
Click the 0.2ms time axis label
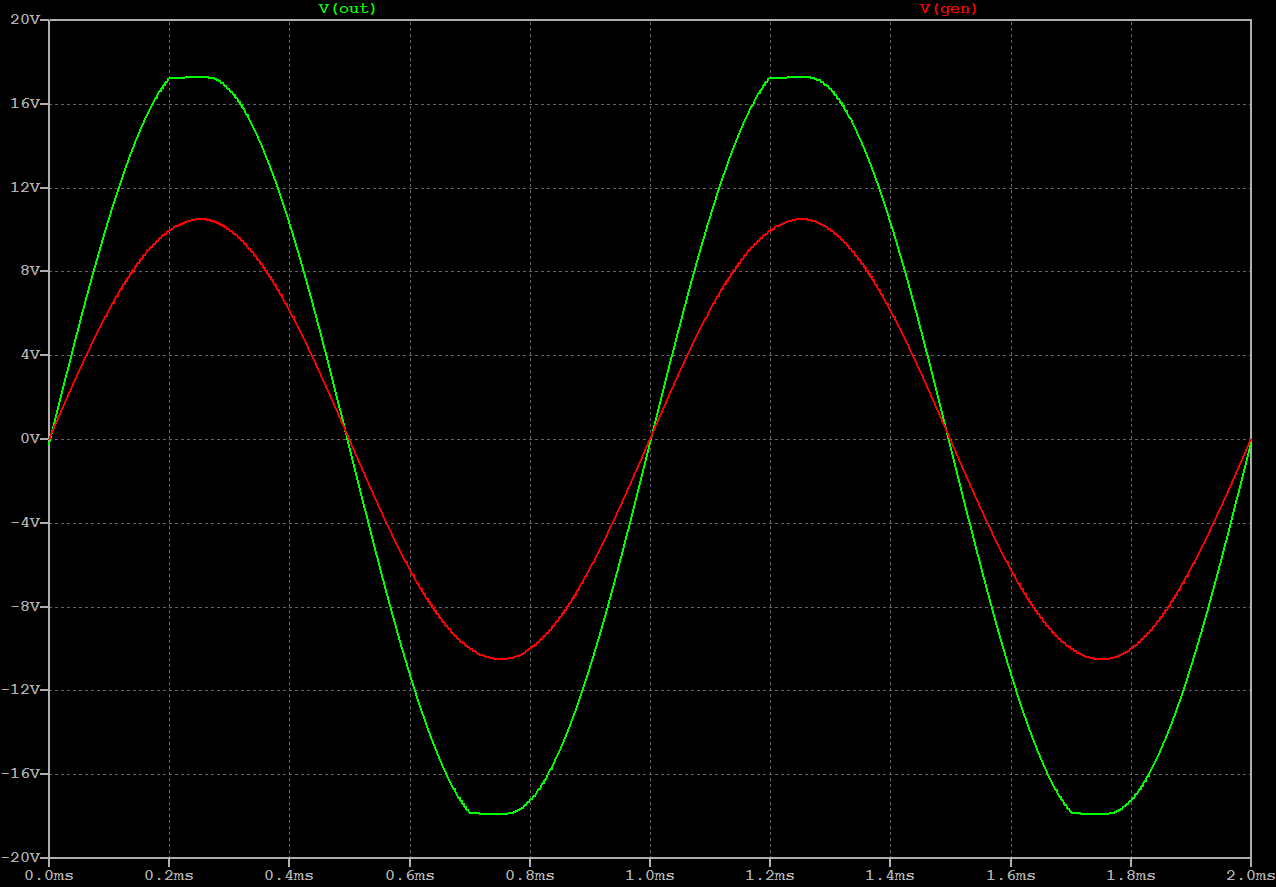[x=169, y=876]
